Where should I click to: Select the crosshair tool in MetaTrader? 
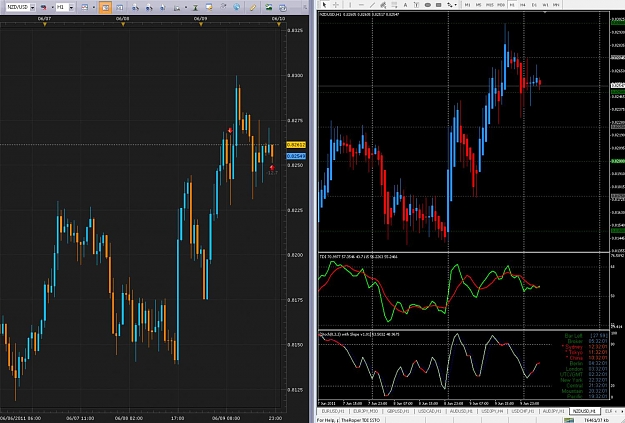click(336, 5)
